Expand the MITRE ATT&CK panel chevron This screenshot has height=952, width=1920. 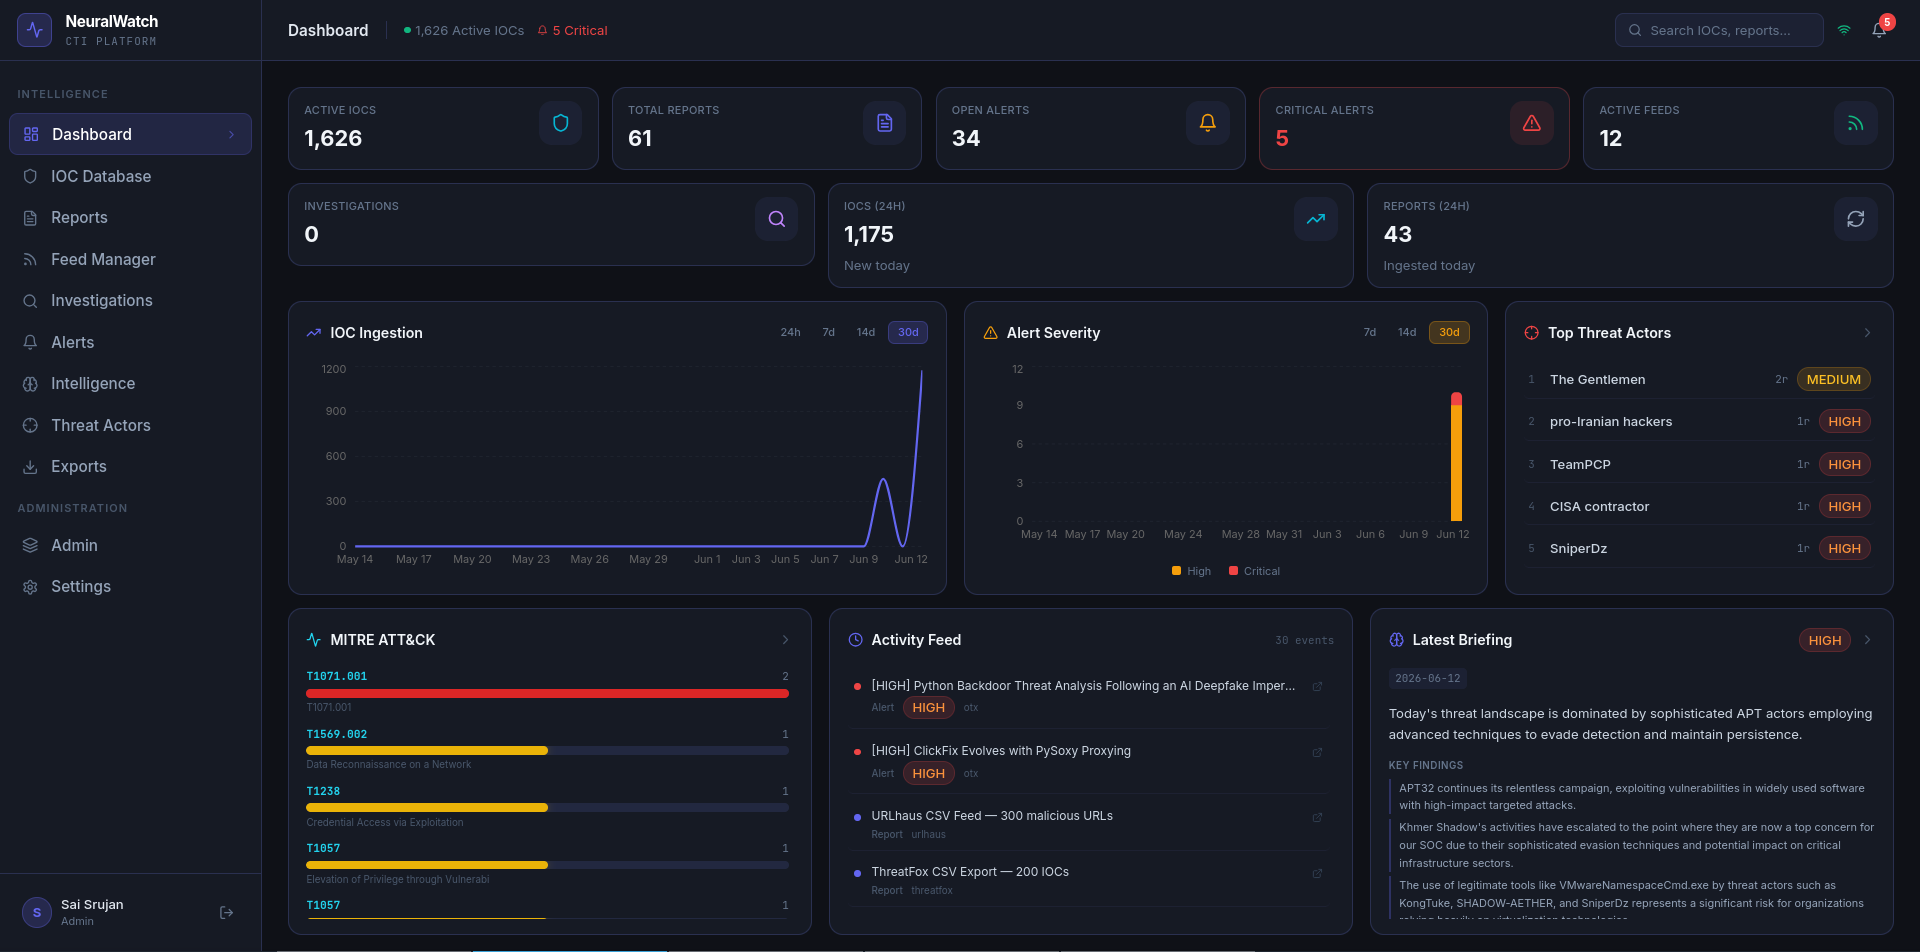click(x=785, y=640)
